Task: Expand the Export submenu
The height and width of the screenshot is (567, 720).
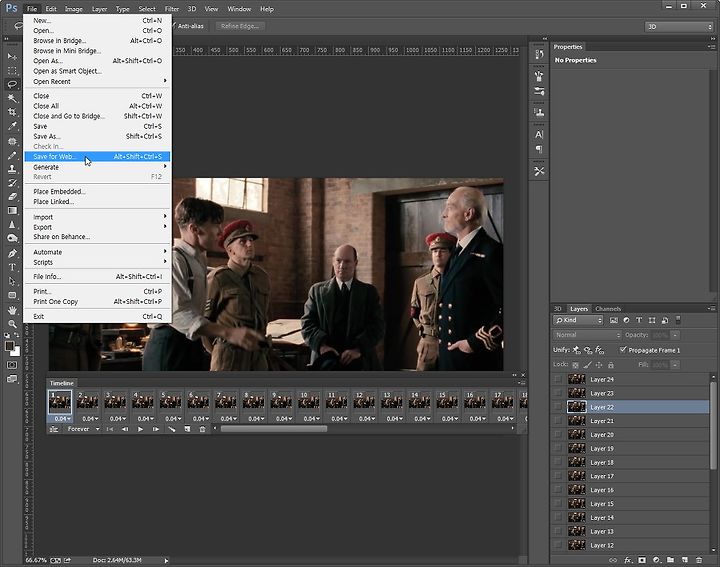Action: (97, 227)
